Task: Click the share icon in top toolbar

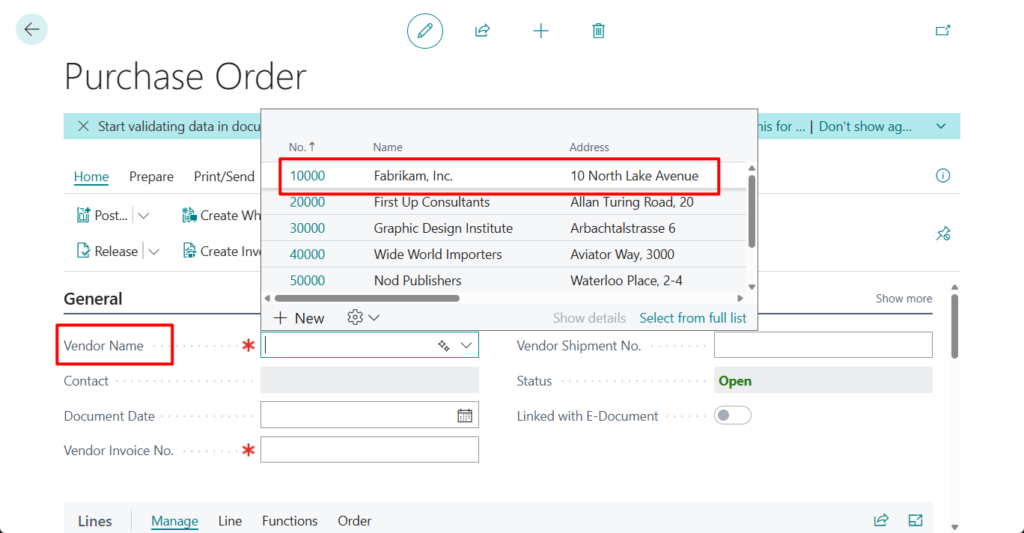Action: pyautogui.click(x=482, y=31)
